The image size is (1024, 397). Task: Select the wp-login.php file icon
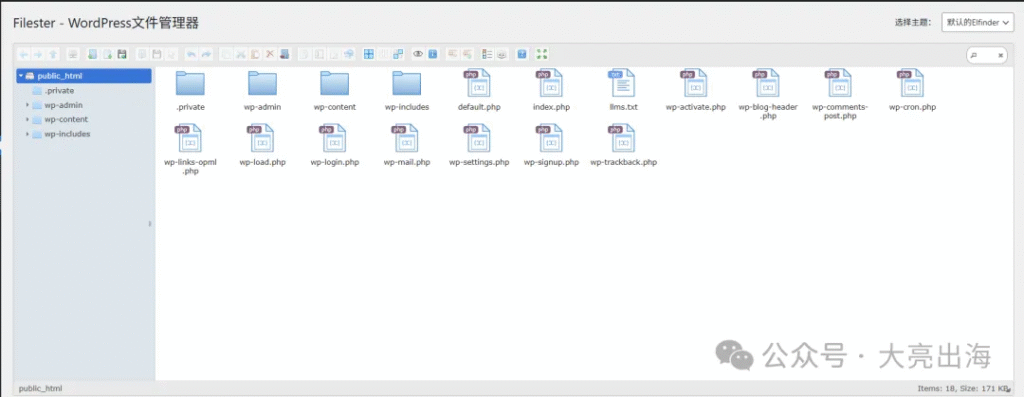pyautogui.click(x=334, y=138)
